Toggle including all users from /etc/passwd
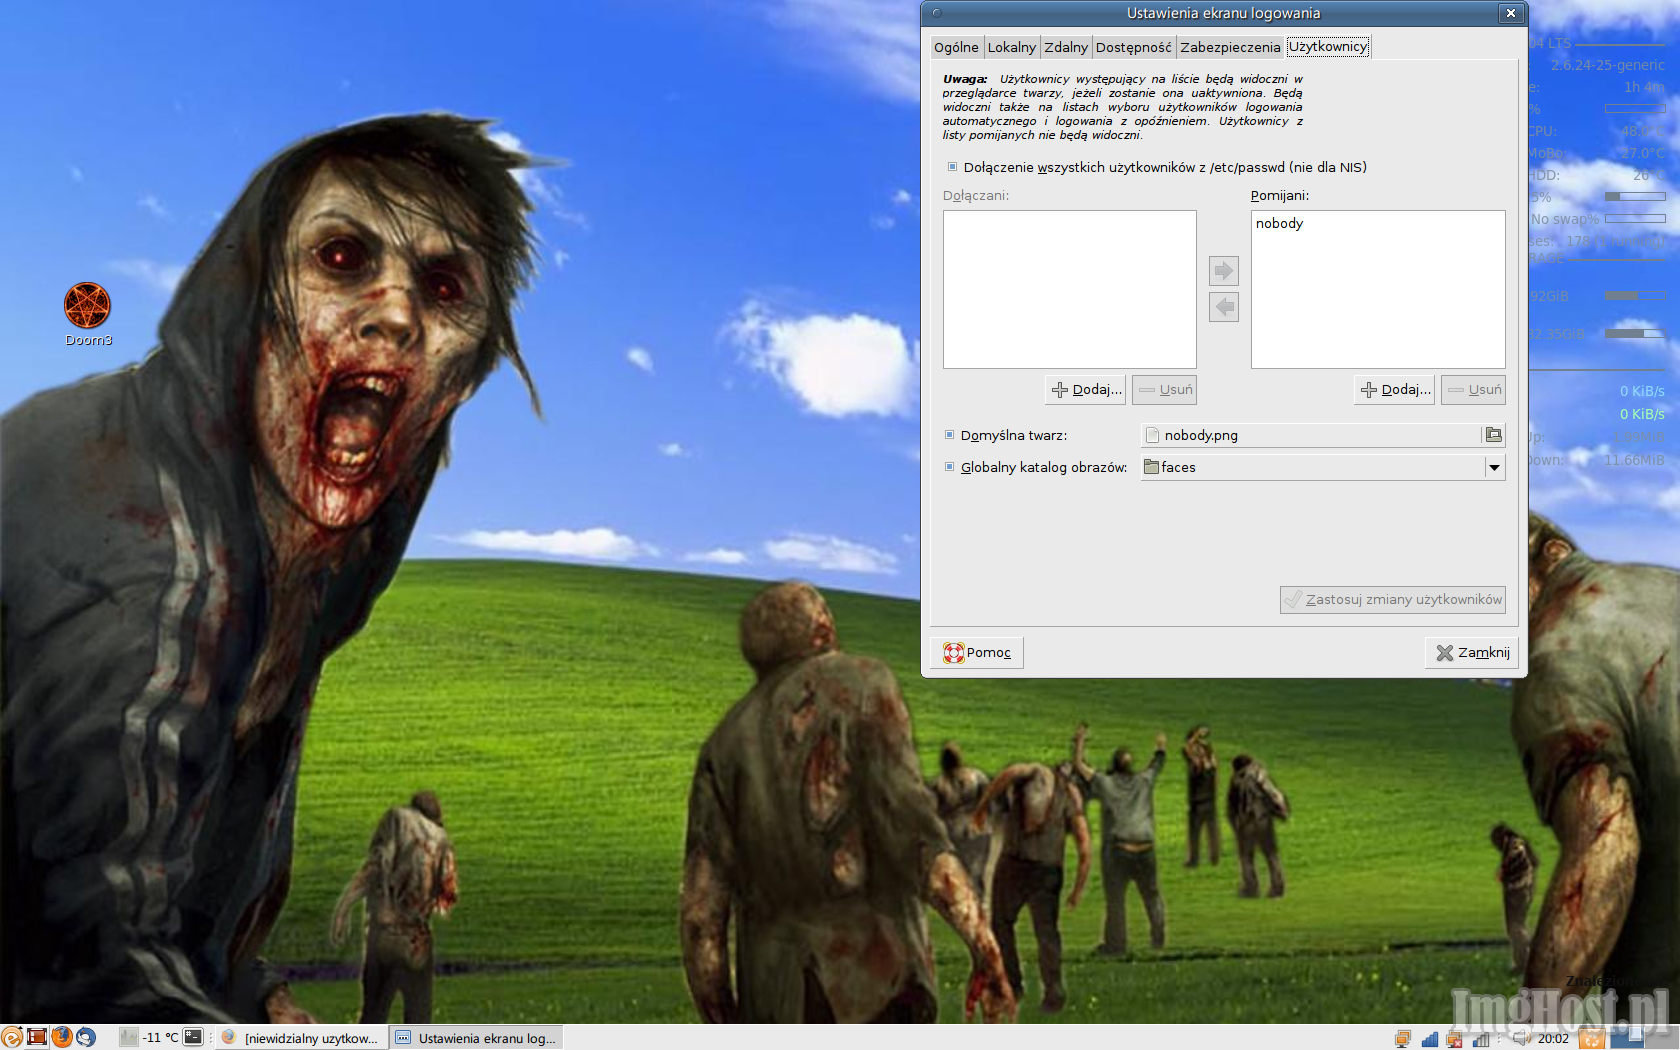This screenshot has width=1680, height=1050. tap(950, 167)
